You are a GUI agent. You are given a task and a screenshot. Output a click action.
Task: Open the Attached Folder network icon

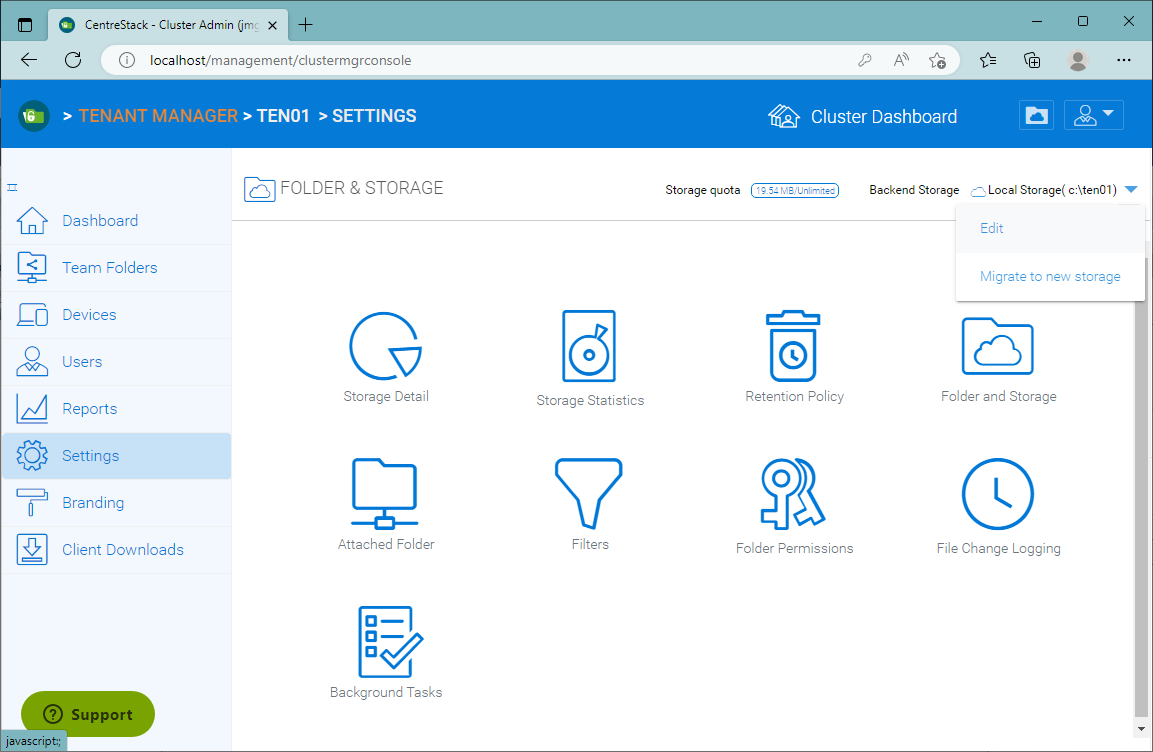pyautogui.click(x=385, y=494)
